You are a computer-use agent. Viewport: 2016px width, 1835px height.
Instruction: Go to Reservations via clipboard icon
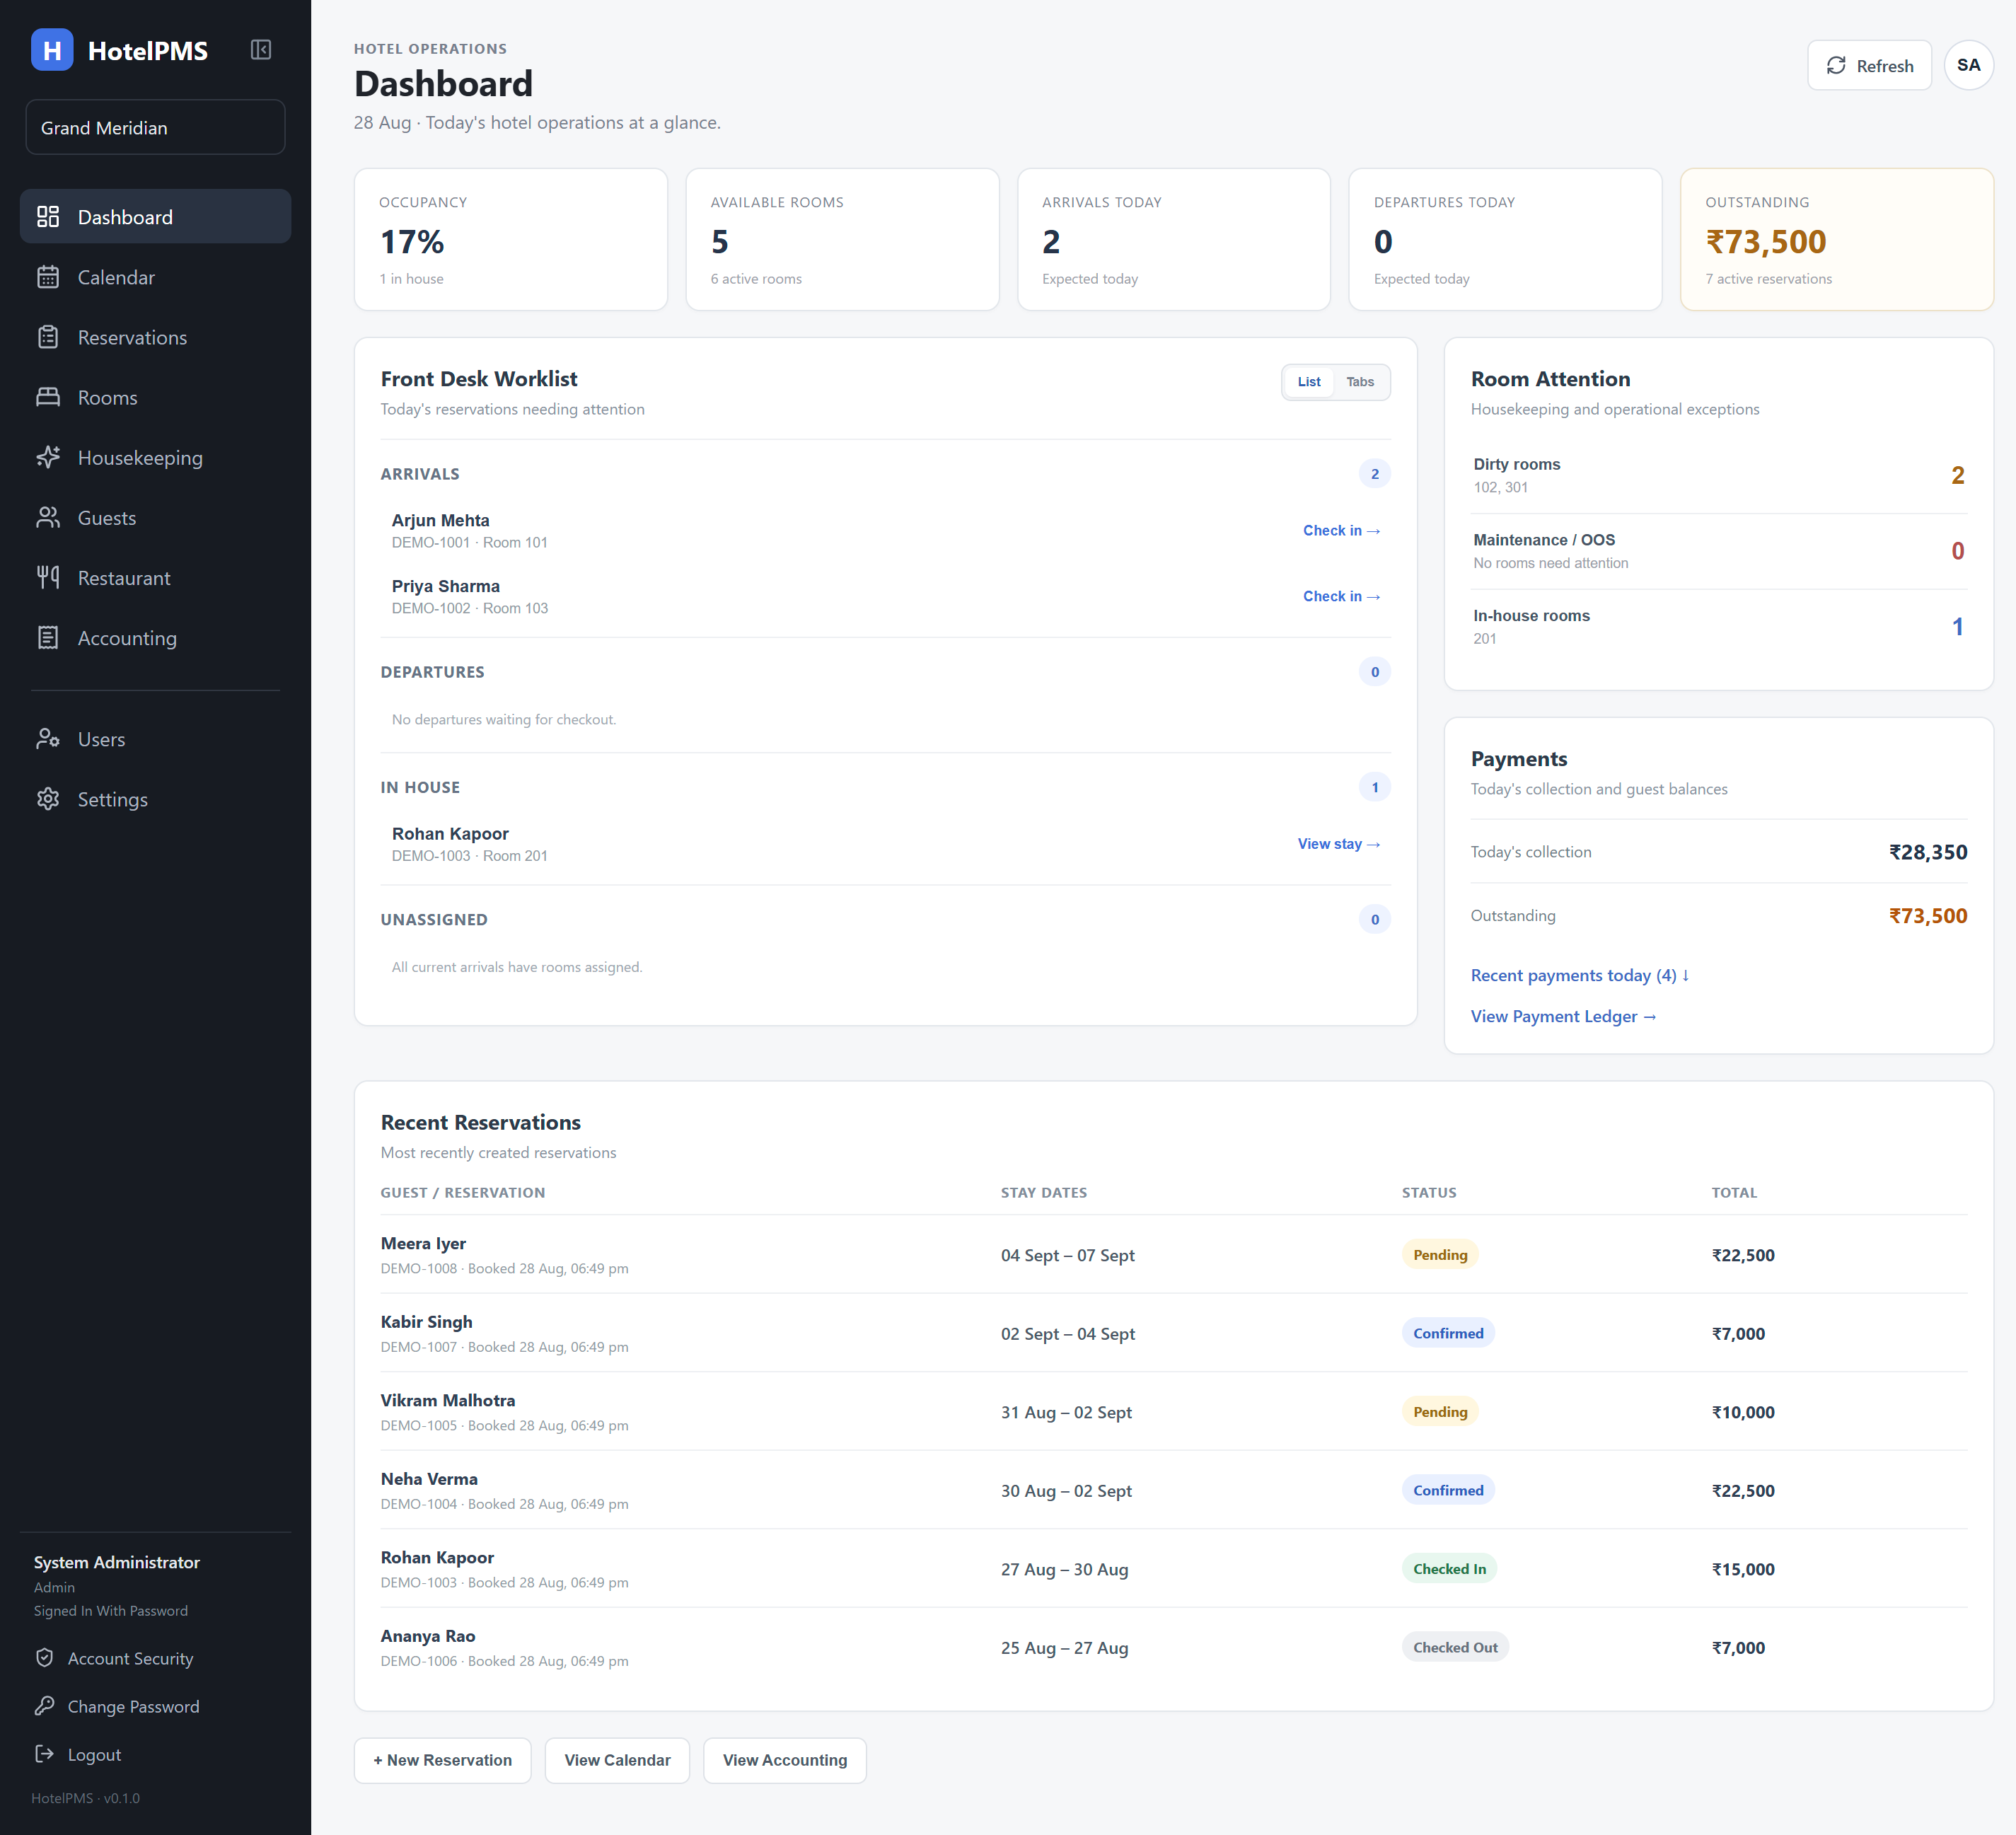[x=48, y=337]
